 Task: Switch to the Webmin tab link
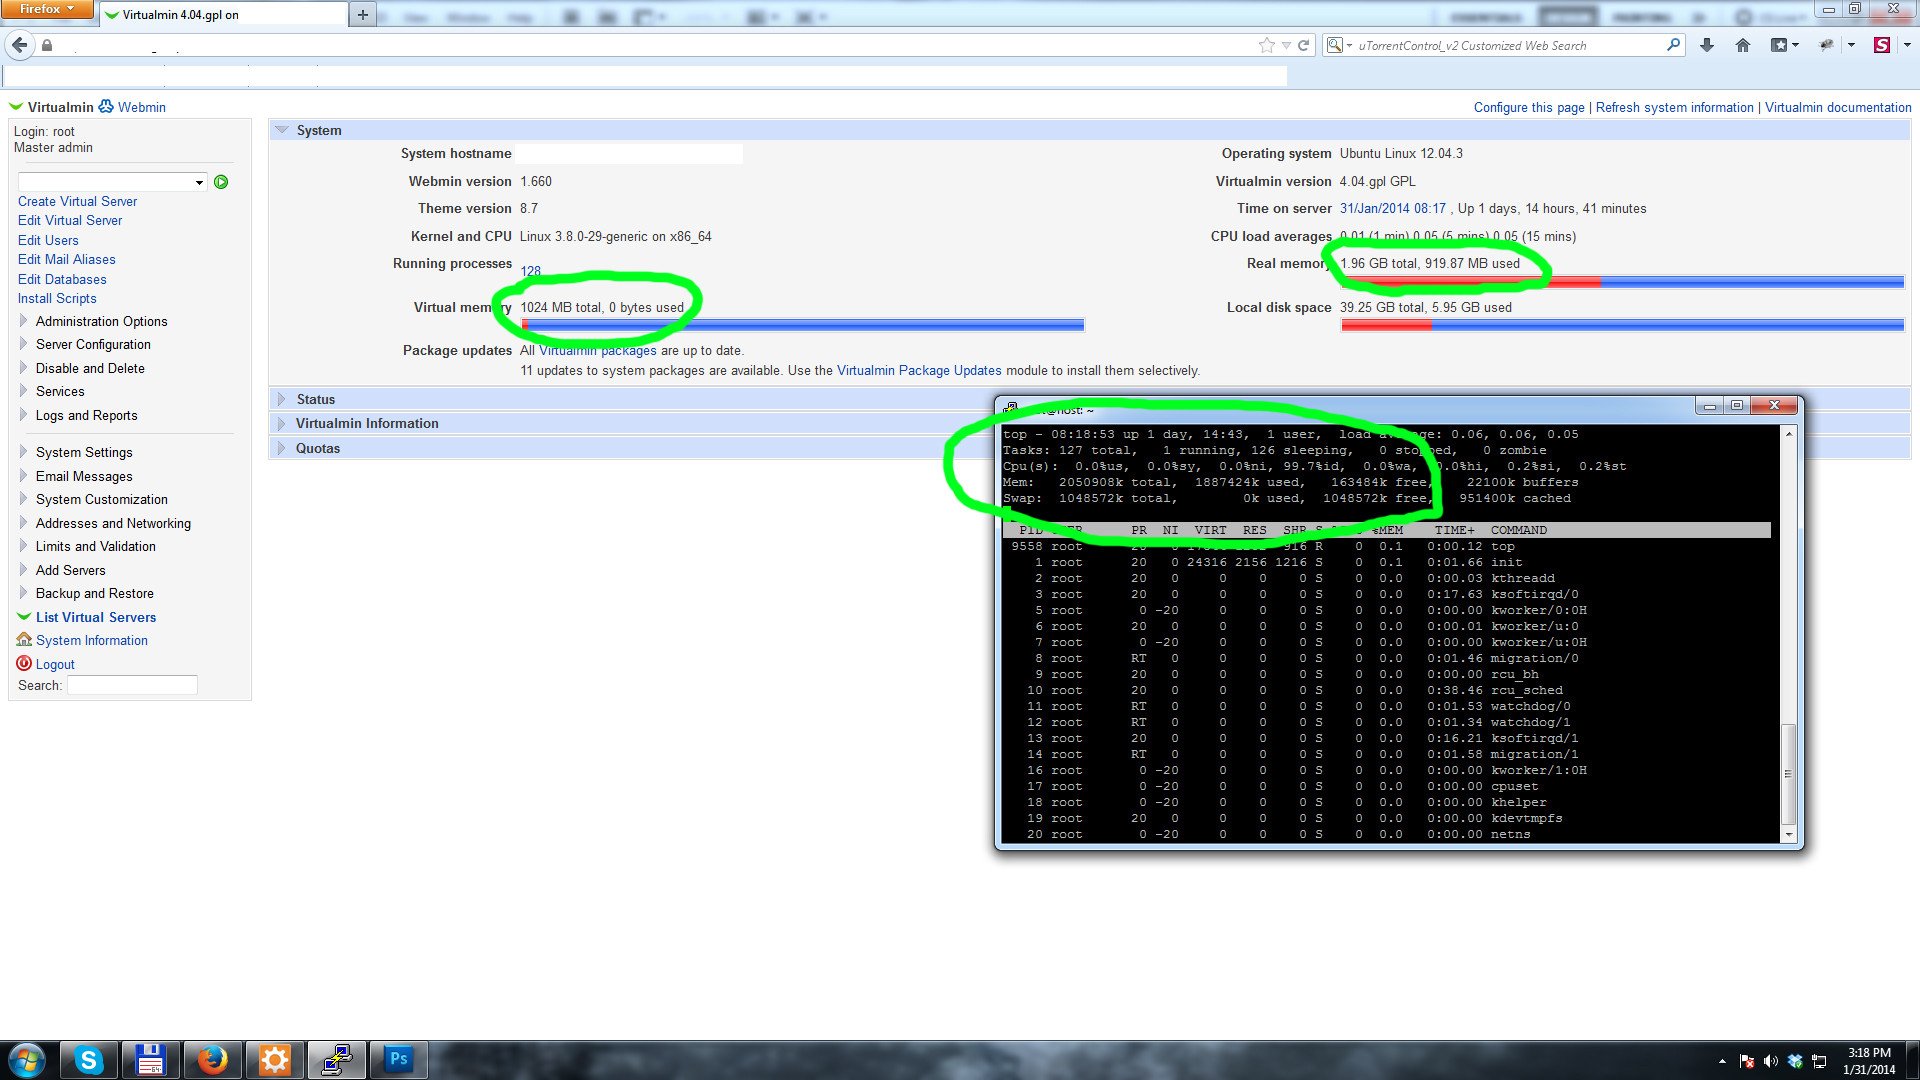point(141,107)
